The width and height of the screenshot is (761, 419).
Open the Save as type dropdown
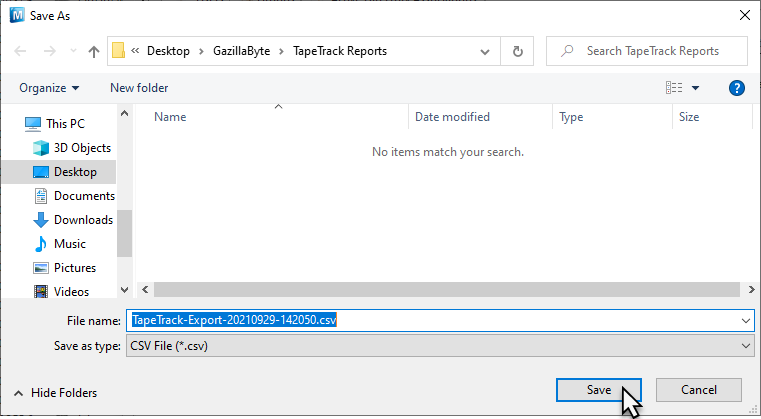(x=440, y=346)
